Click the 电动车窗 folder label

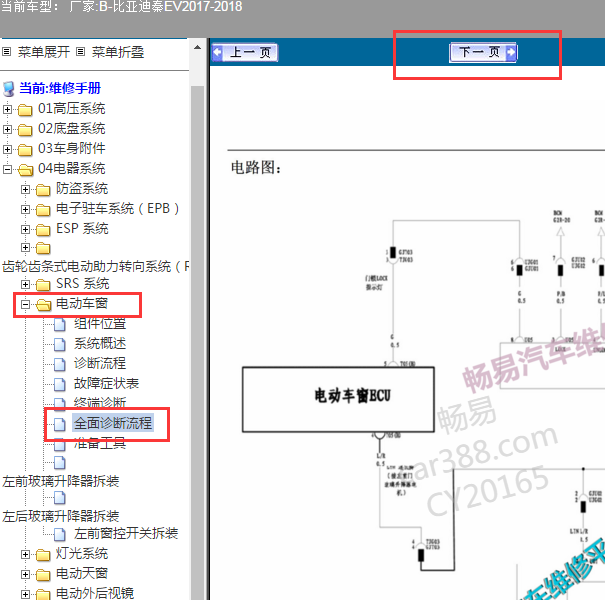point(82,304)
